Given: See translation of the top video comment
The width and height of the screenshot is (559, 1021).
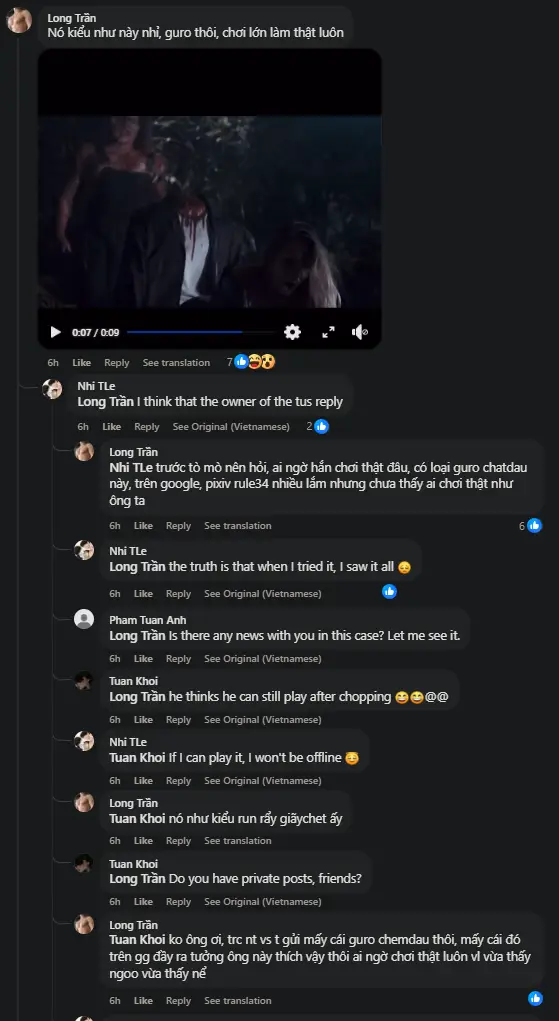Looking at the screenshot, I should (x=177, y=363).
